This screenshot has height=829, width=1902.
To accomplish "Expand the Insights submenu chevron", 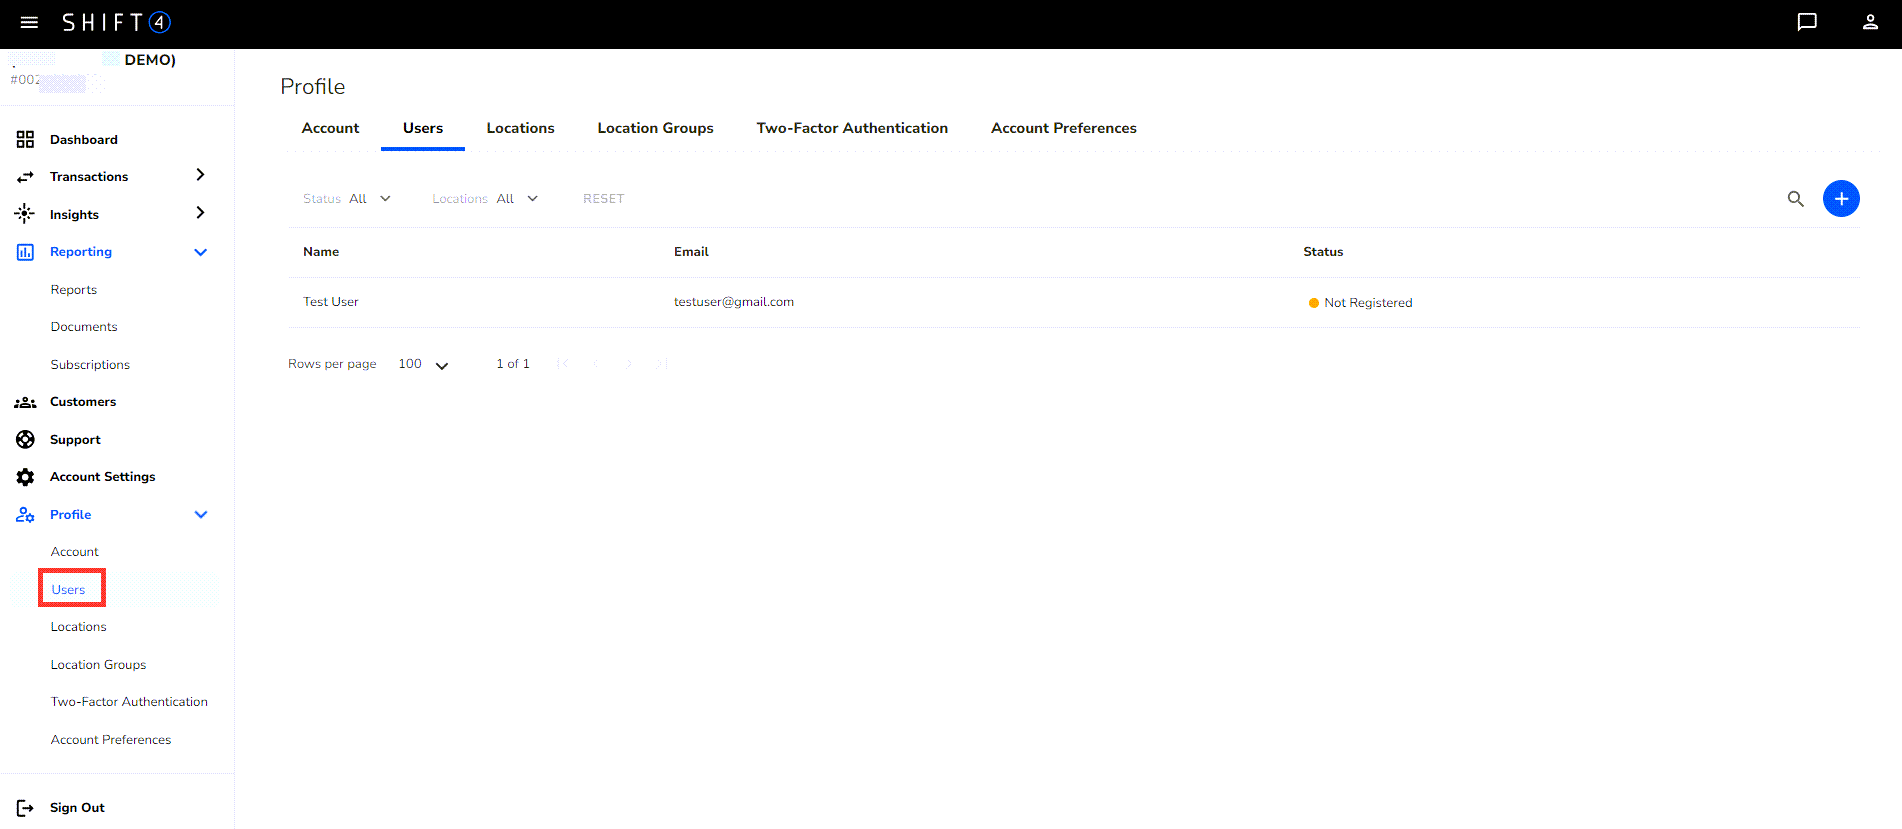I will click(200, 213).
